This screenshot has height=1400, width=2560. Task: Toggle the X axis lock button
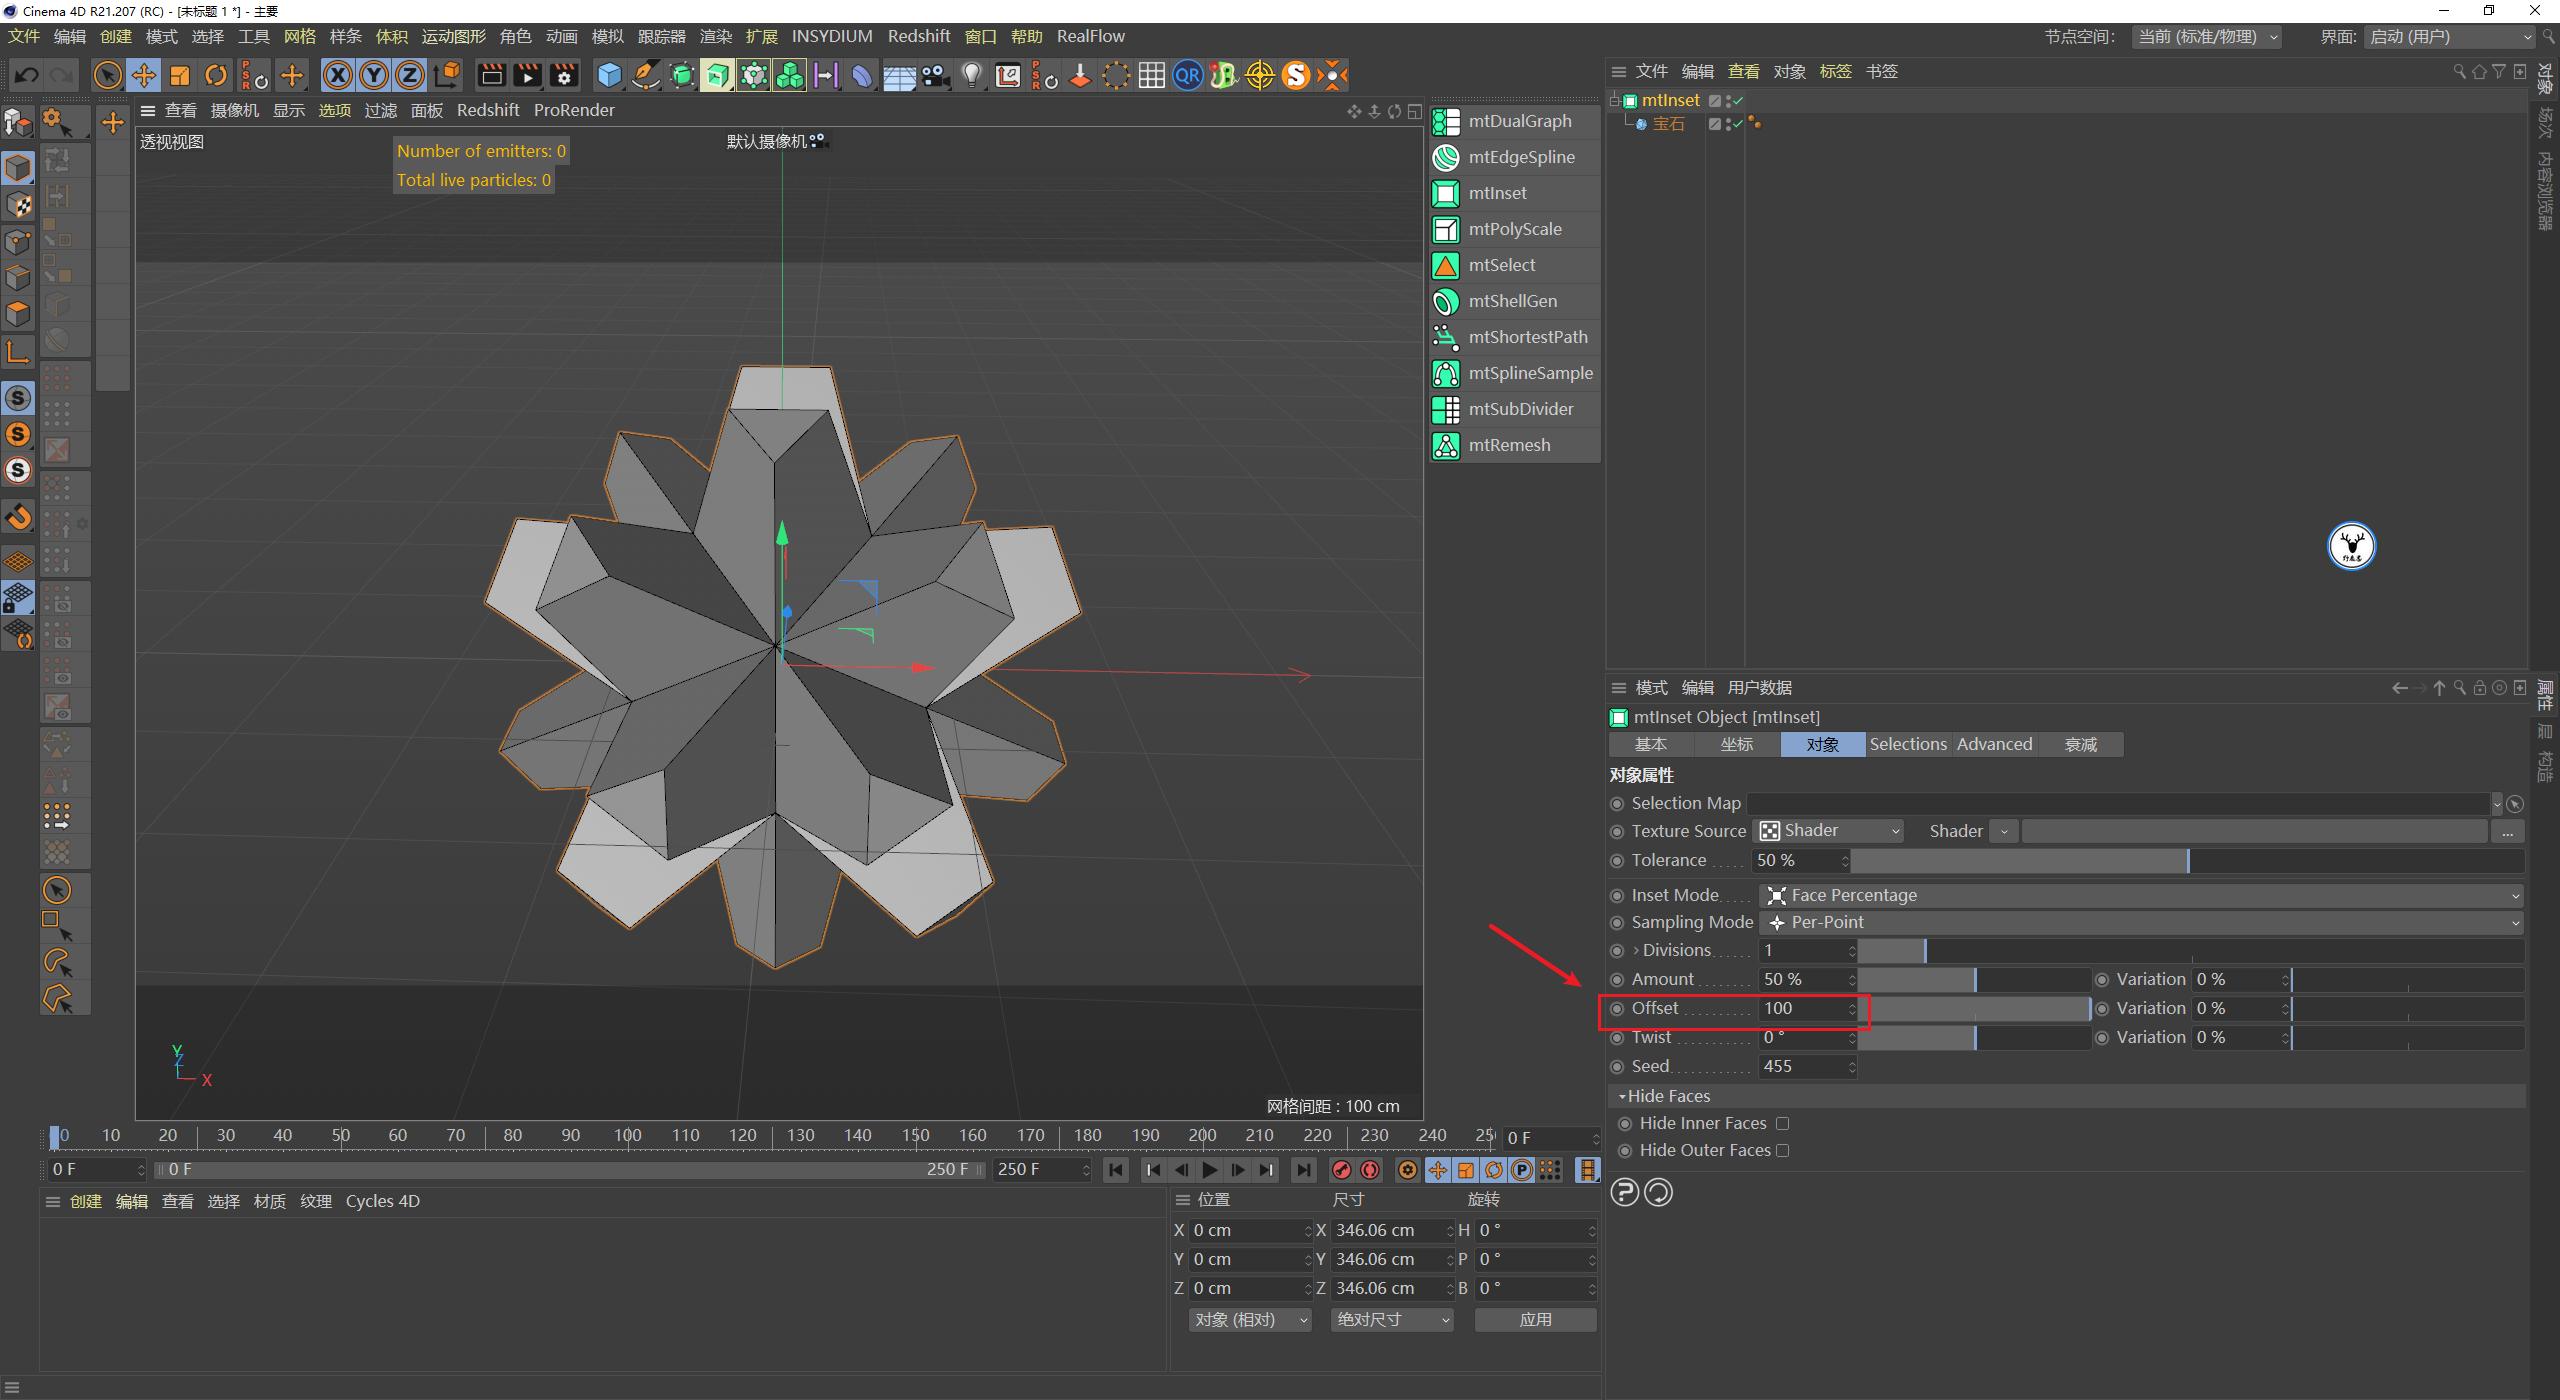coord(338,75)
